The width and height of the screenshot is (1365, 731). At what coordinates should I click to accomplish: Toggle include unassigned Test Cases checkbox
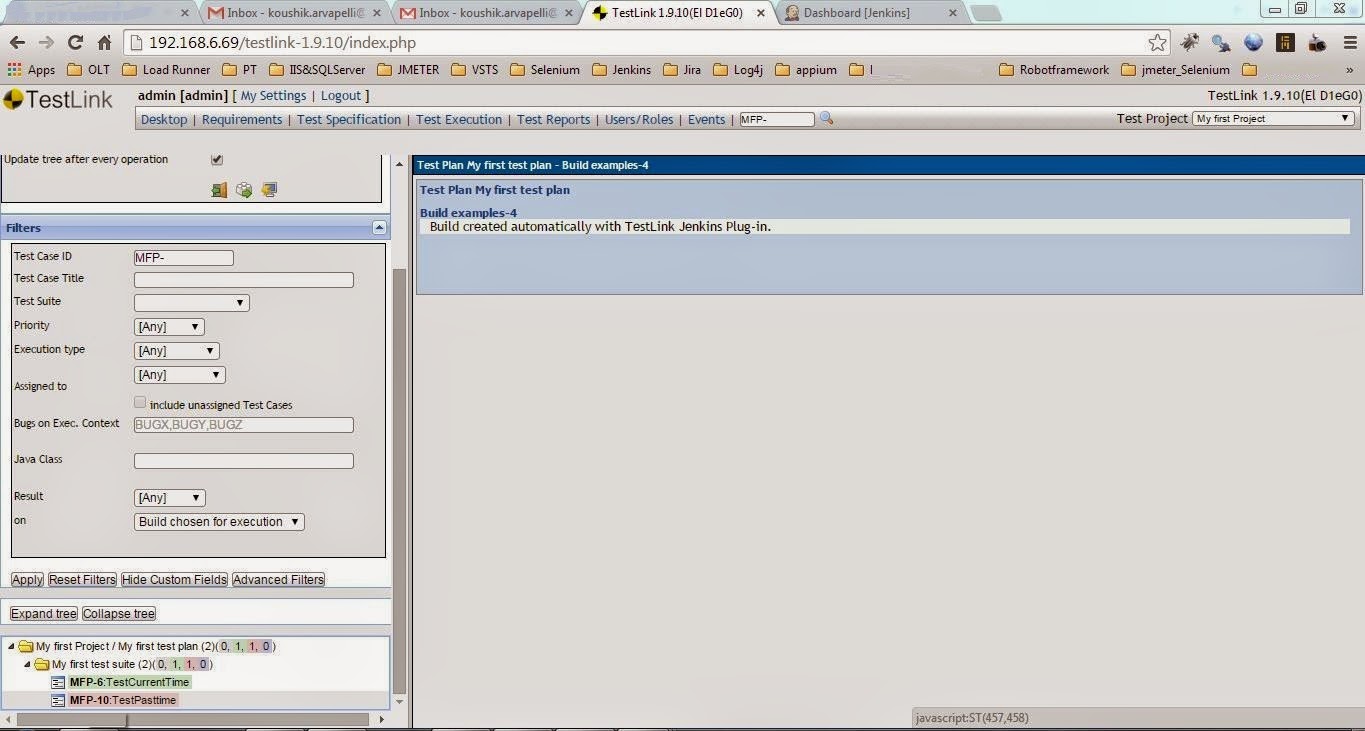(140, 403)
